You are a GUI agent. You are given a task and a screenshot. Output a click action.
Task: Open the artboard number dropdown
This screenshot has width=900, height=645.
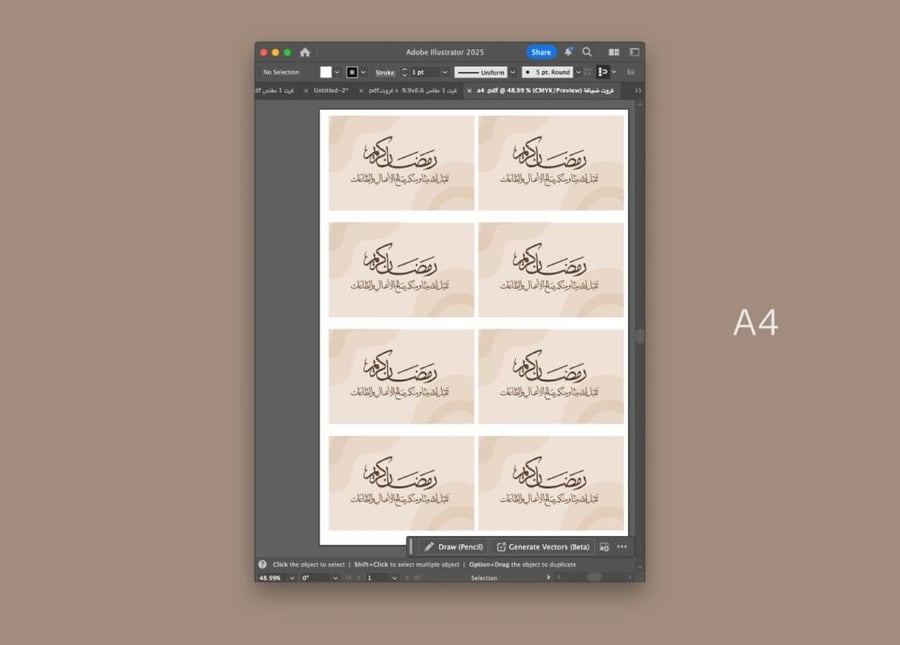tap(394, 578)
